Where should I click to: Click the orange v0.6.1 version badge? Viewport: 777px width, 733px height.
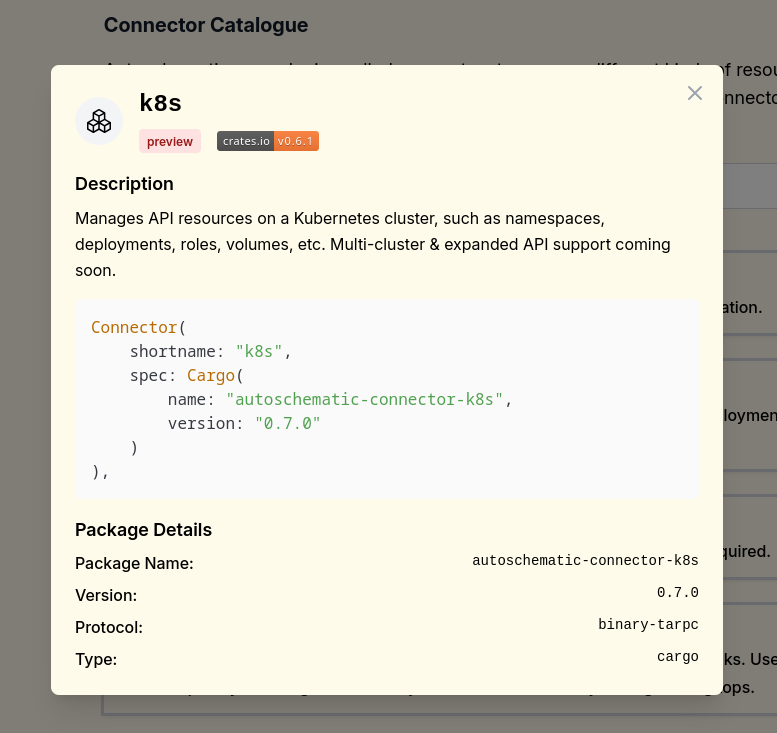point(296,141)
